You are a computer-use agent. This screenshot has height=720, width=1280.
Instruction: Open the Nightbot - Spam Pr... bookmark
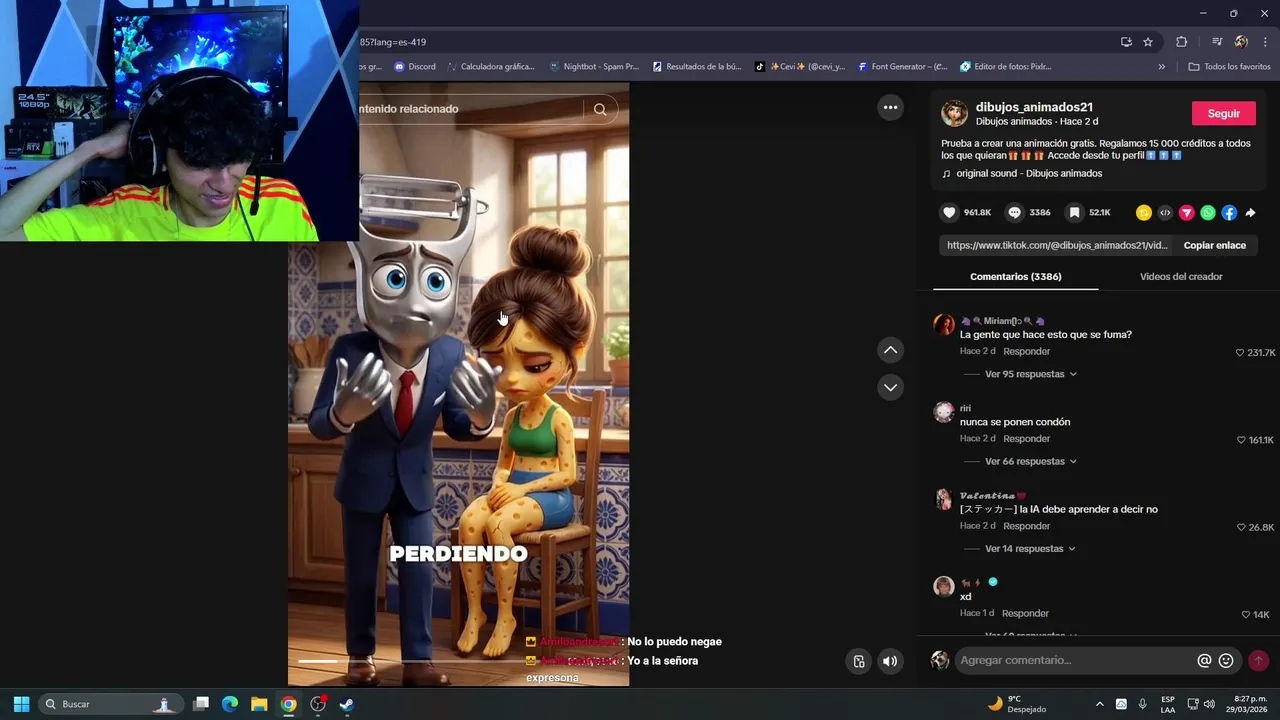coord(594,67)
